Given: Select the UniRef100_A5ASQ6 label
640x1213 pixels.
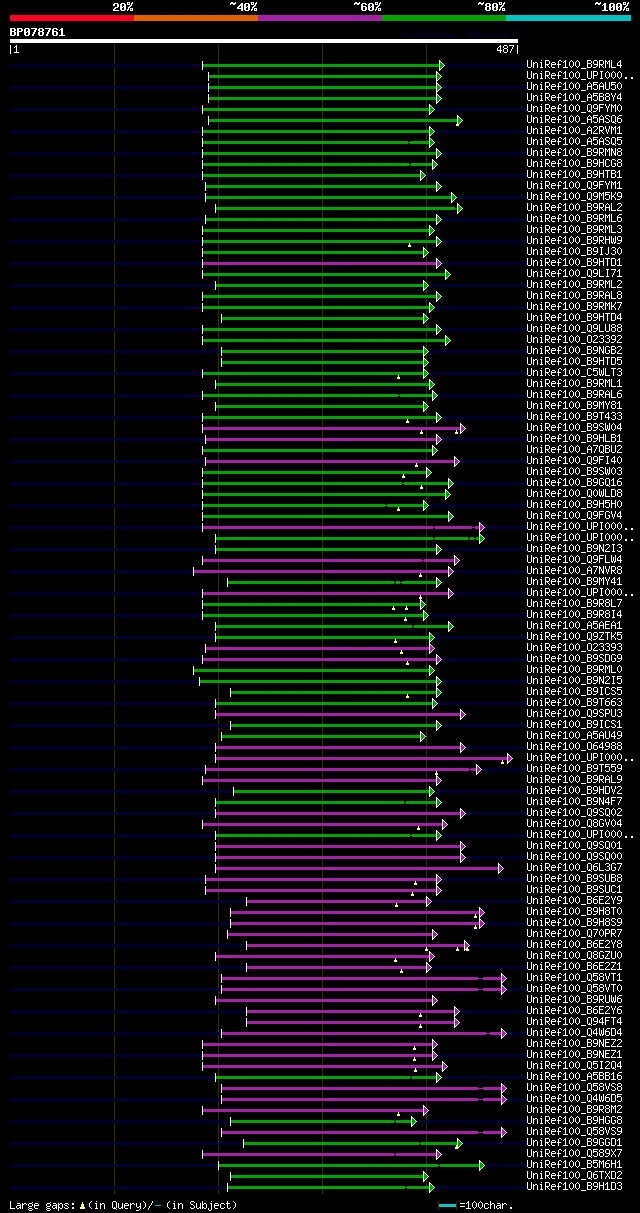Looking at the screenshot, I should point(574,120).
